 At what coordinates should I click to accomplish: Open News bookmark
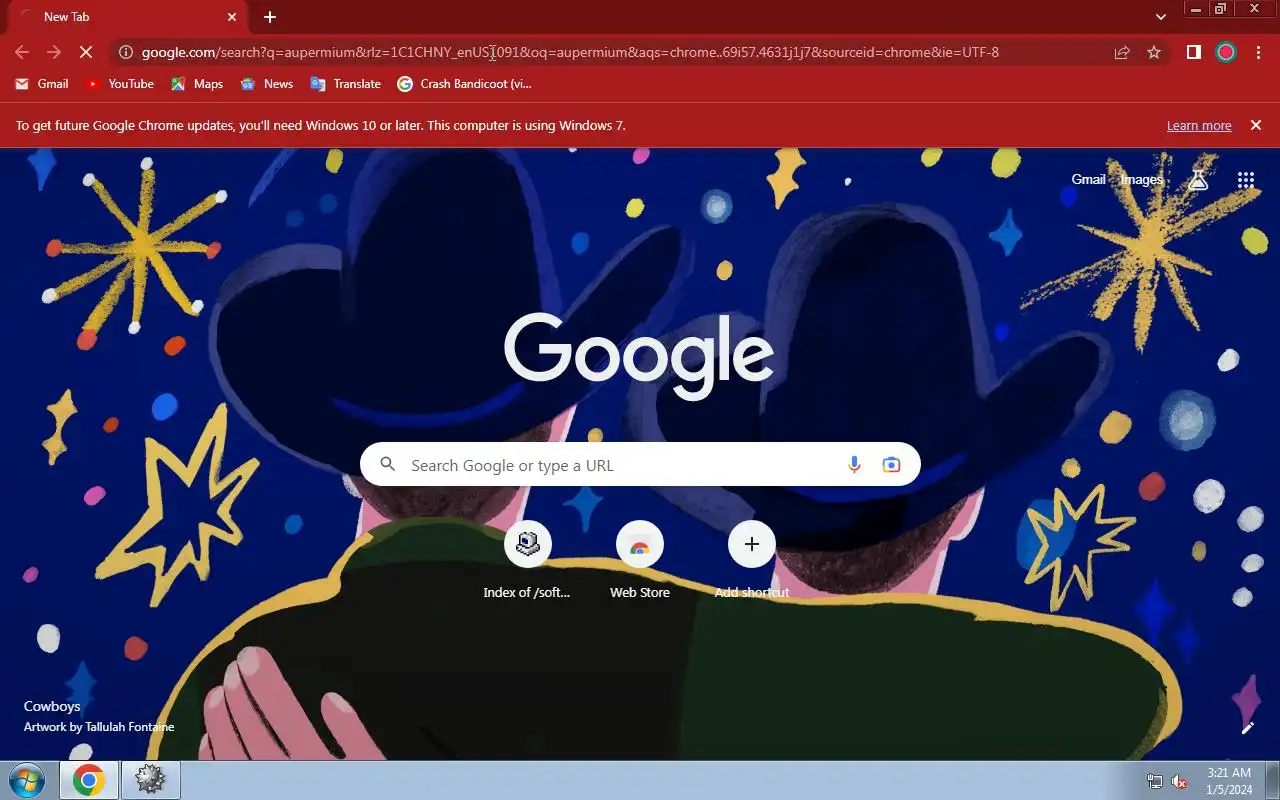267,84
